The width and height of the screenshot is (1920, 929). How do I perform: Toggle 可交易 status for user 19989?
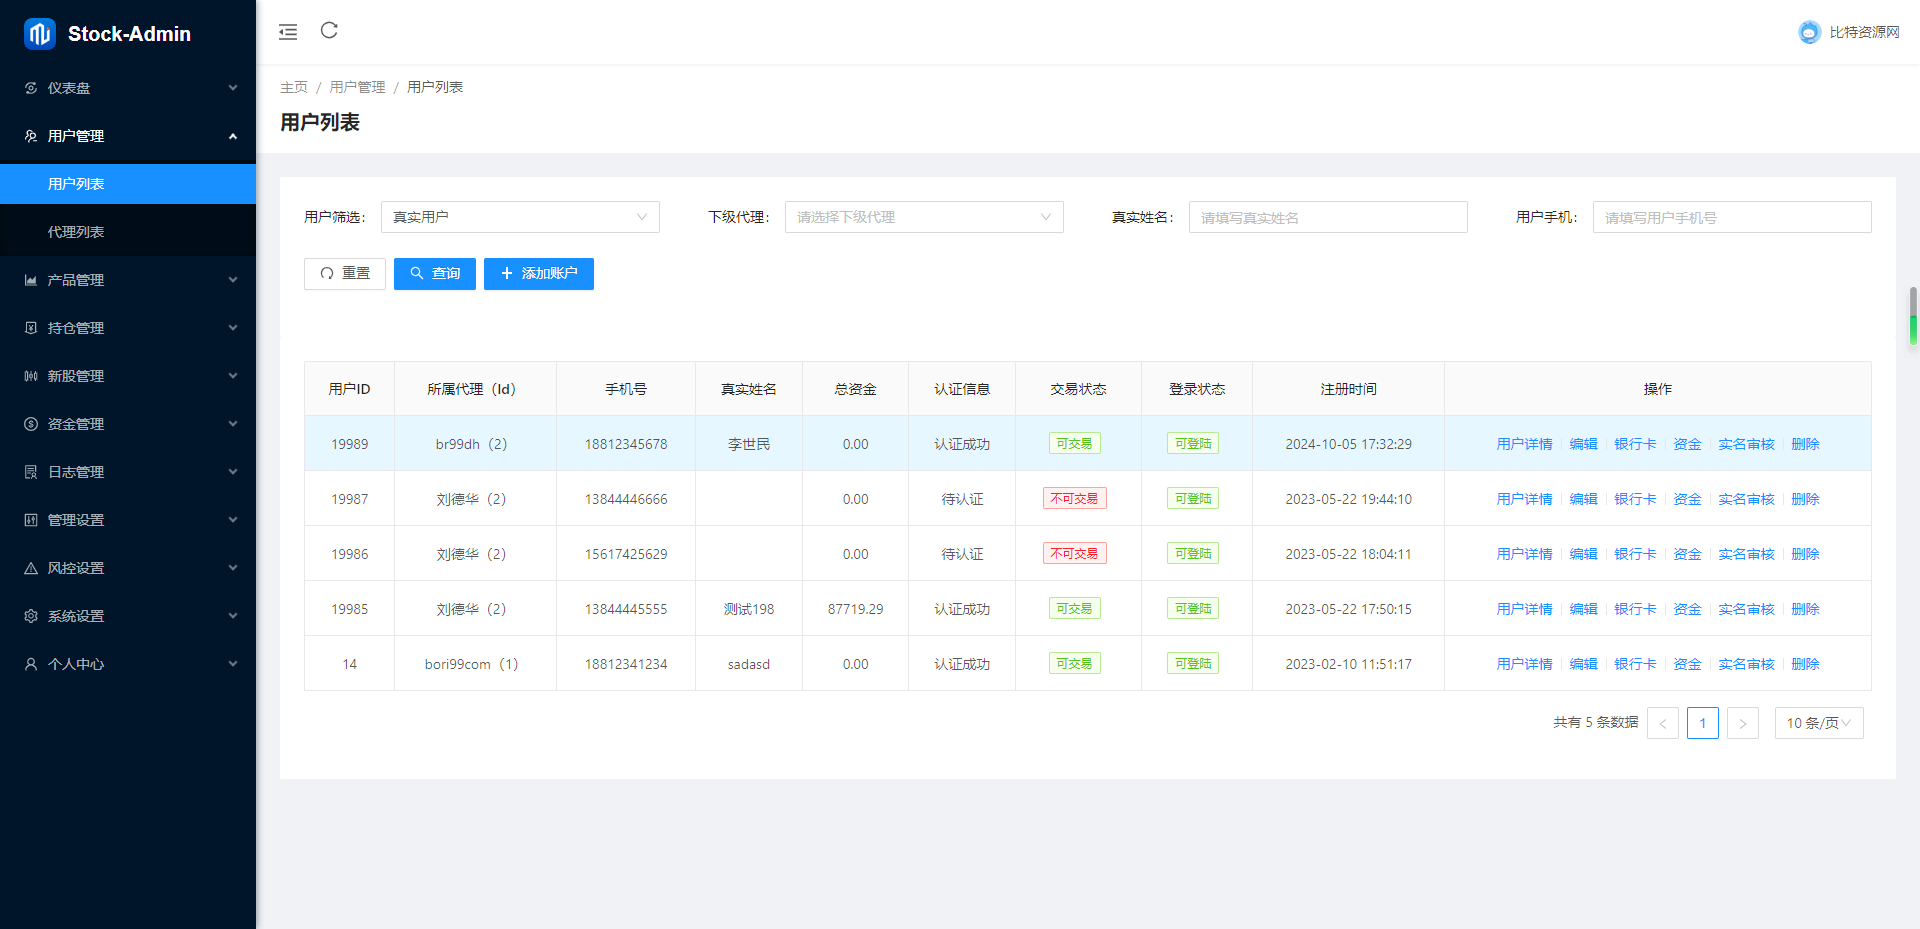click(x=1075, y=443)
